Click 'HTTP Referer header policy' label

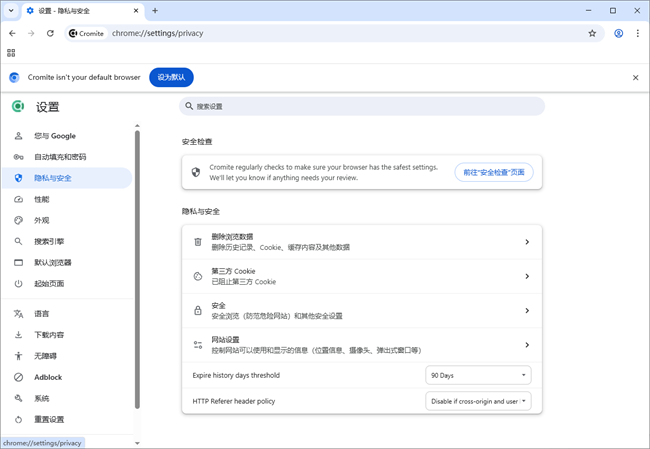pos(233,401)
